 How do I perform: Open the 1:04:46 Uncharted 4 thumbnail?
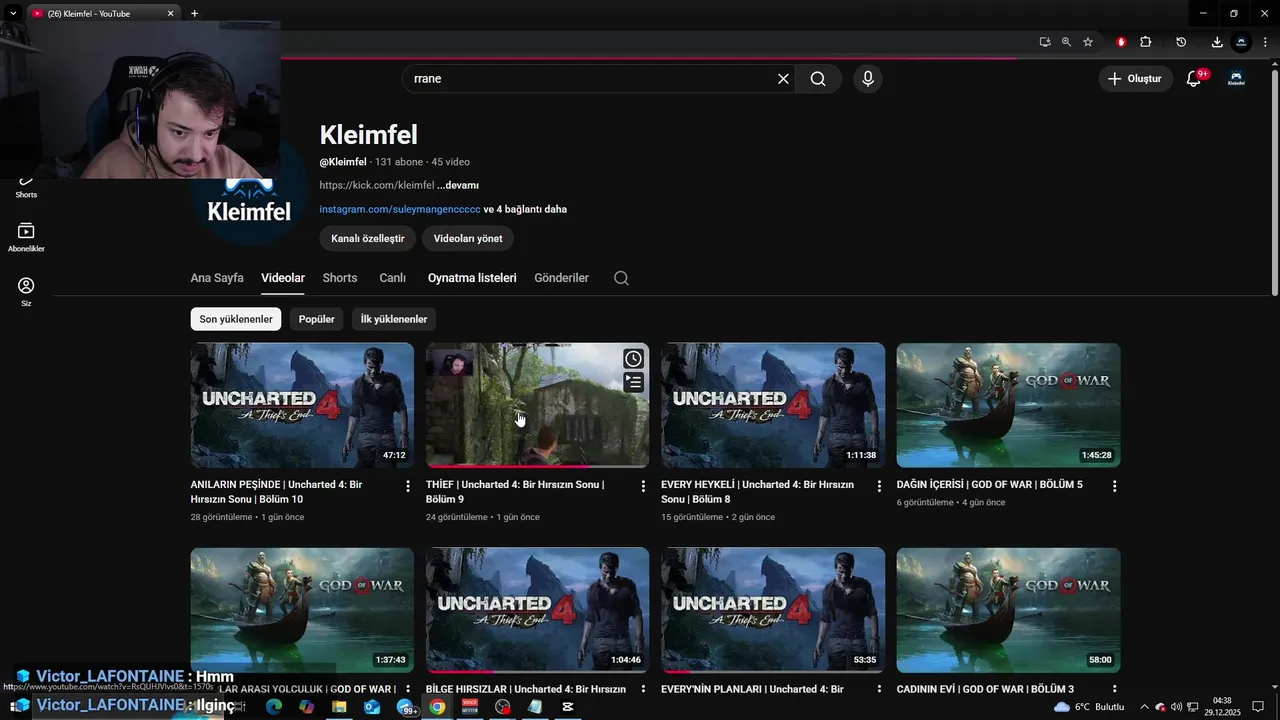click(x=537, y=610)
